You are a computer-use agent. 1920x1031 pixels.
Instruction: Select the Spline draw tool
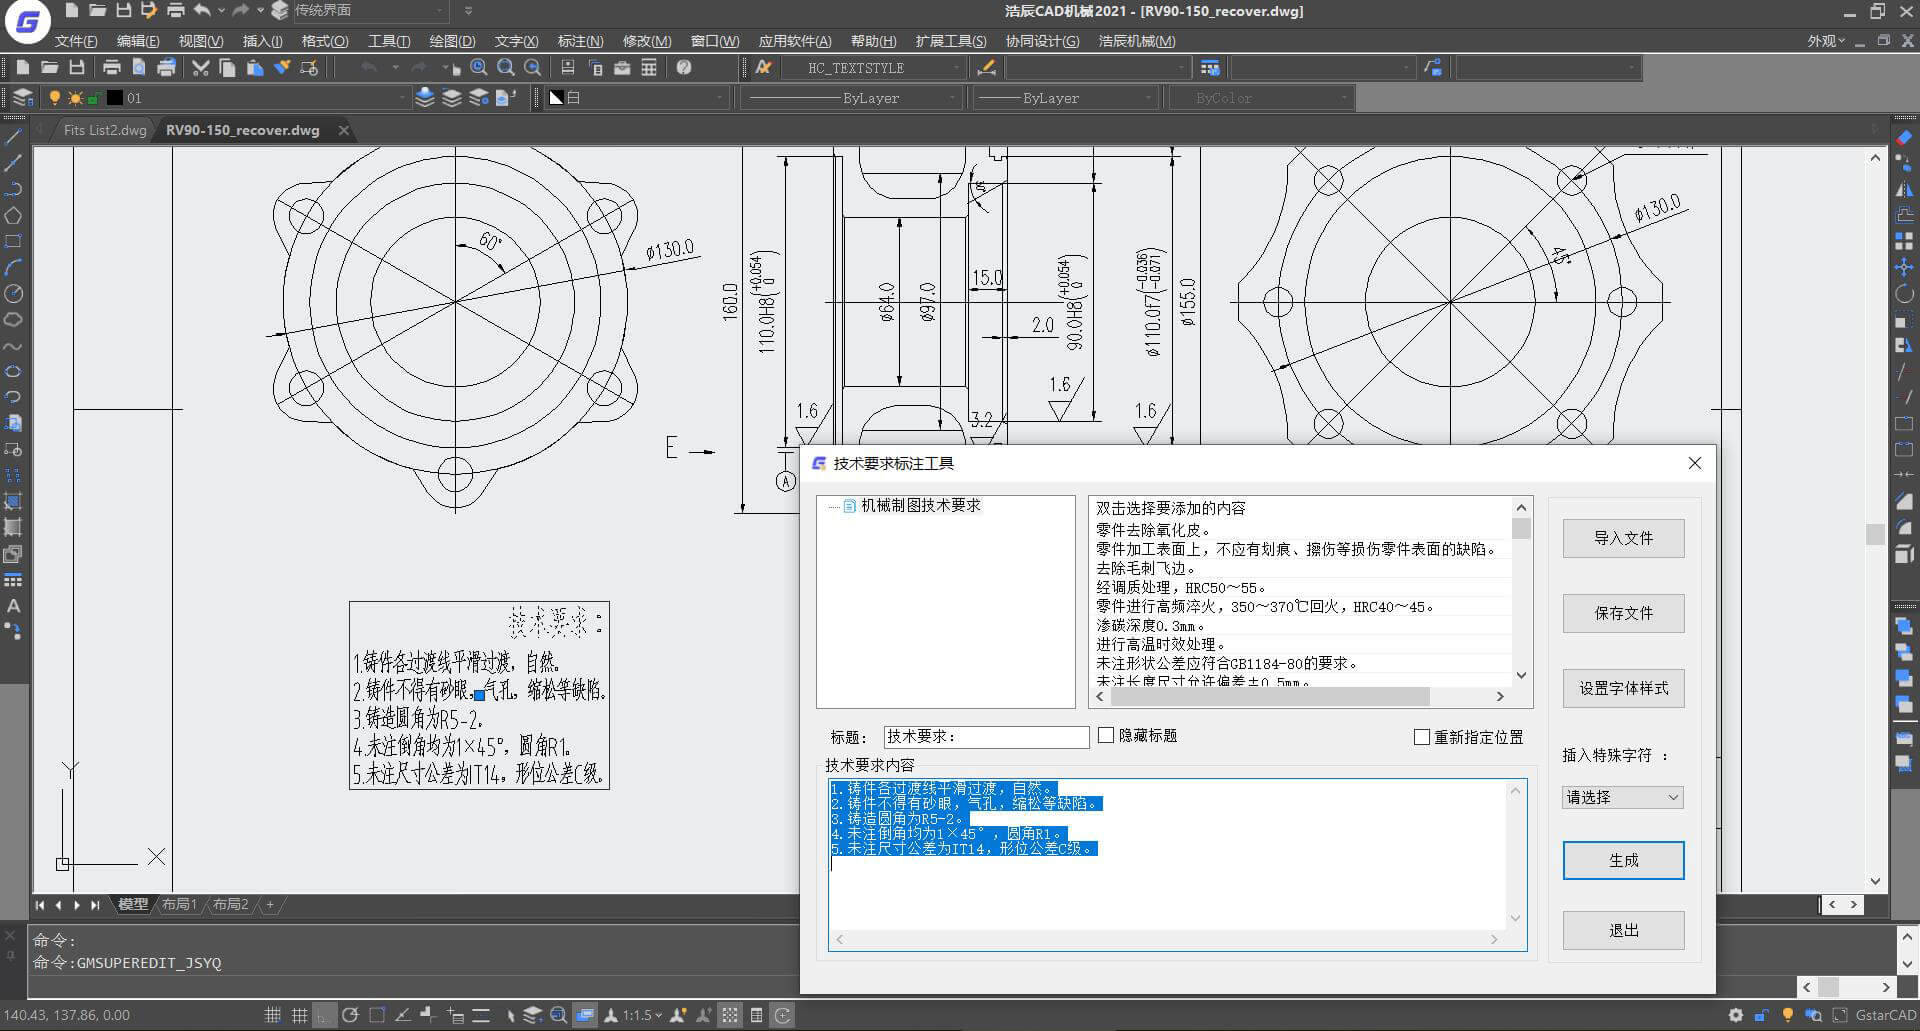point(13,346)
